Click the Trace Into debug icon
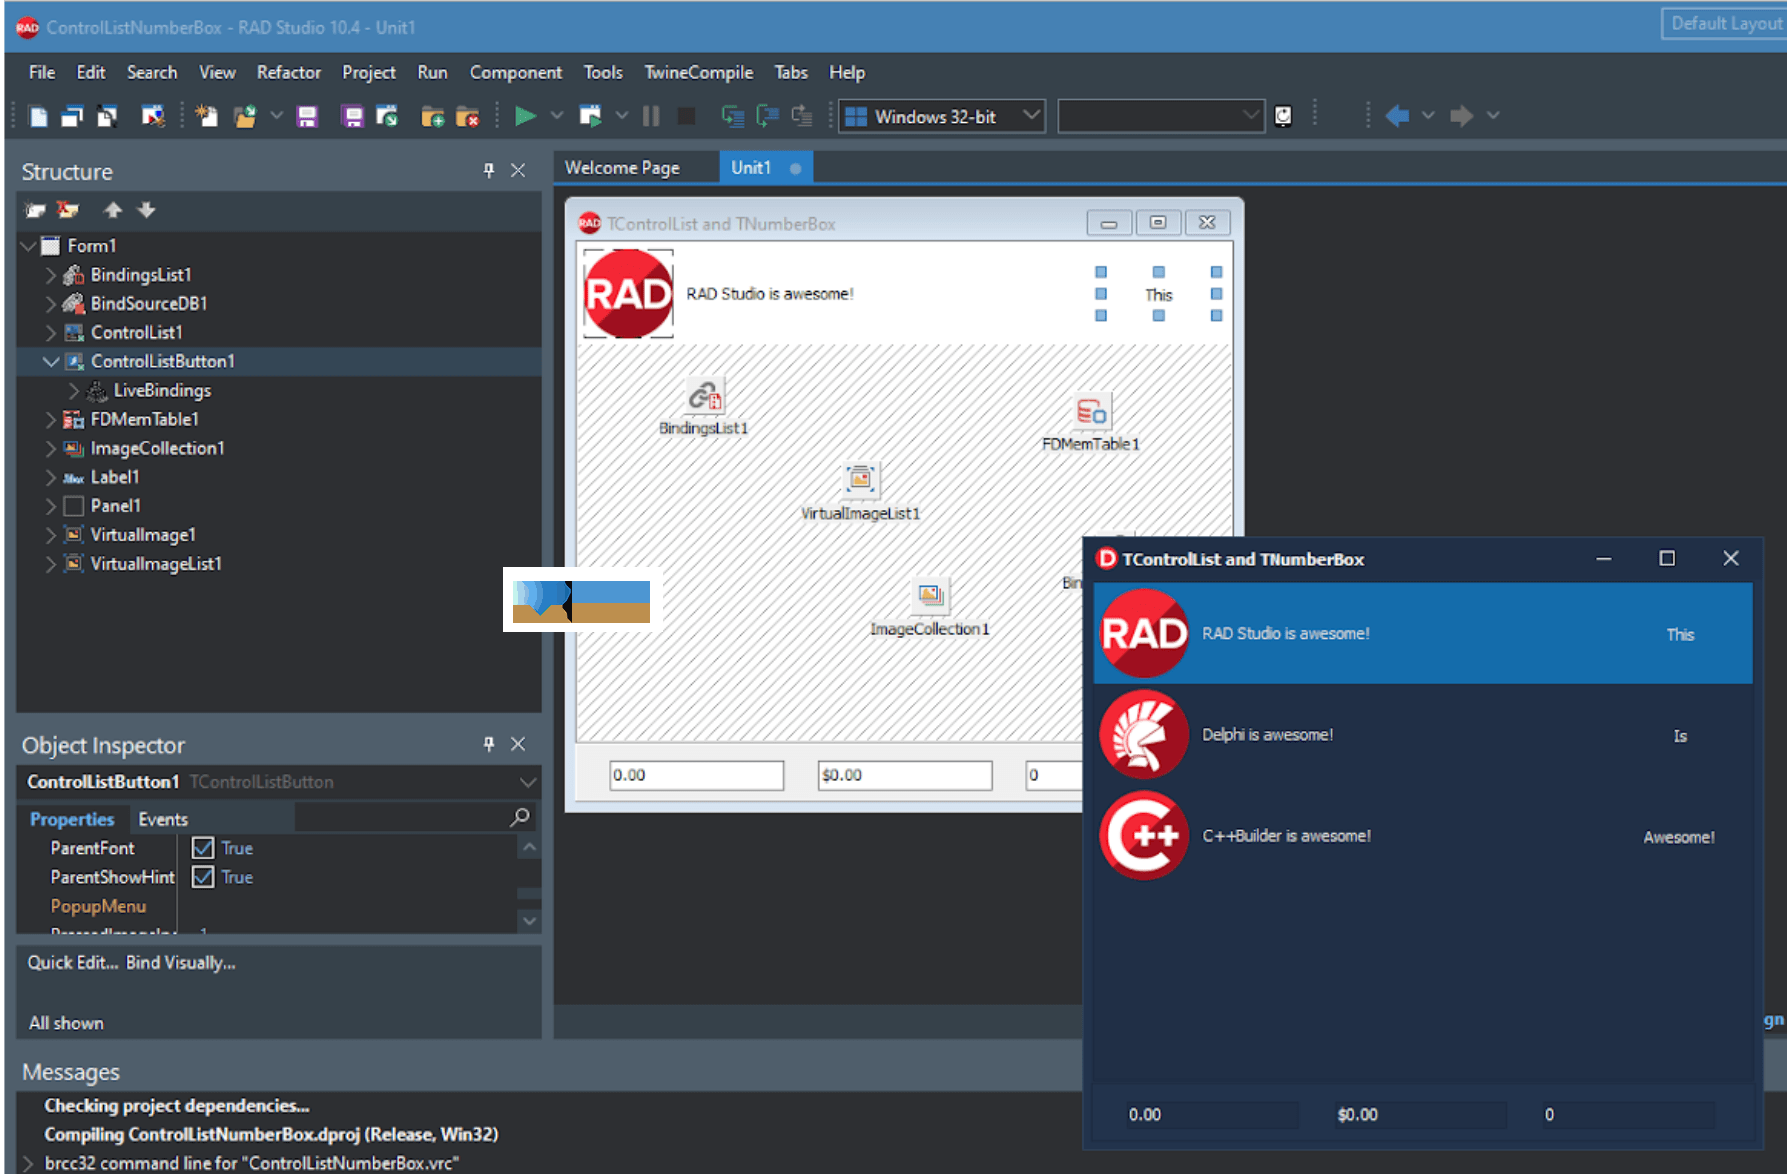1787x1174 pixels. click(733, 116)
